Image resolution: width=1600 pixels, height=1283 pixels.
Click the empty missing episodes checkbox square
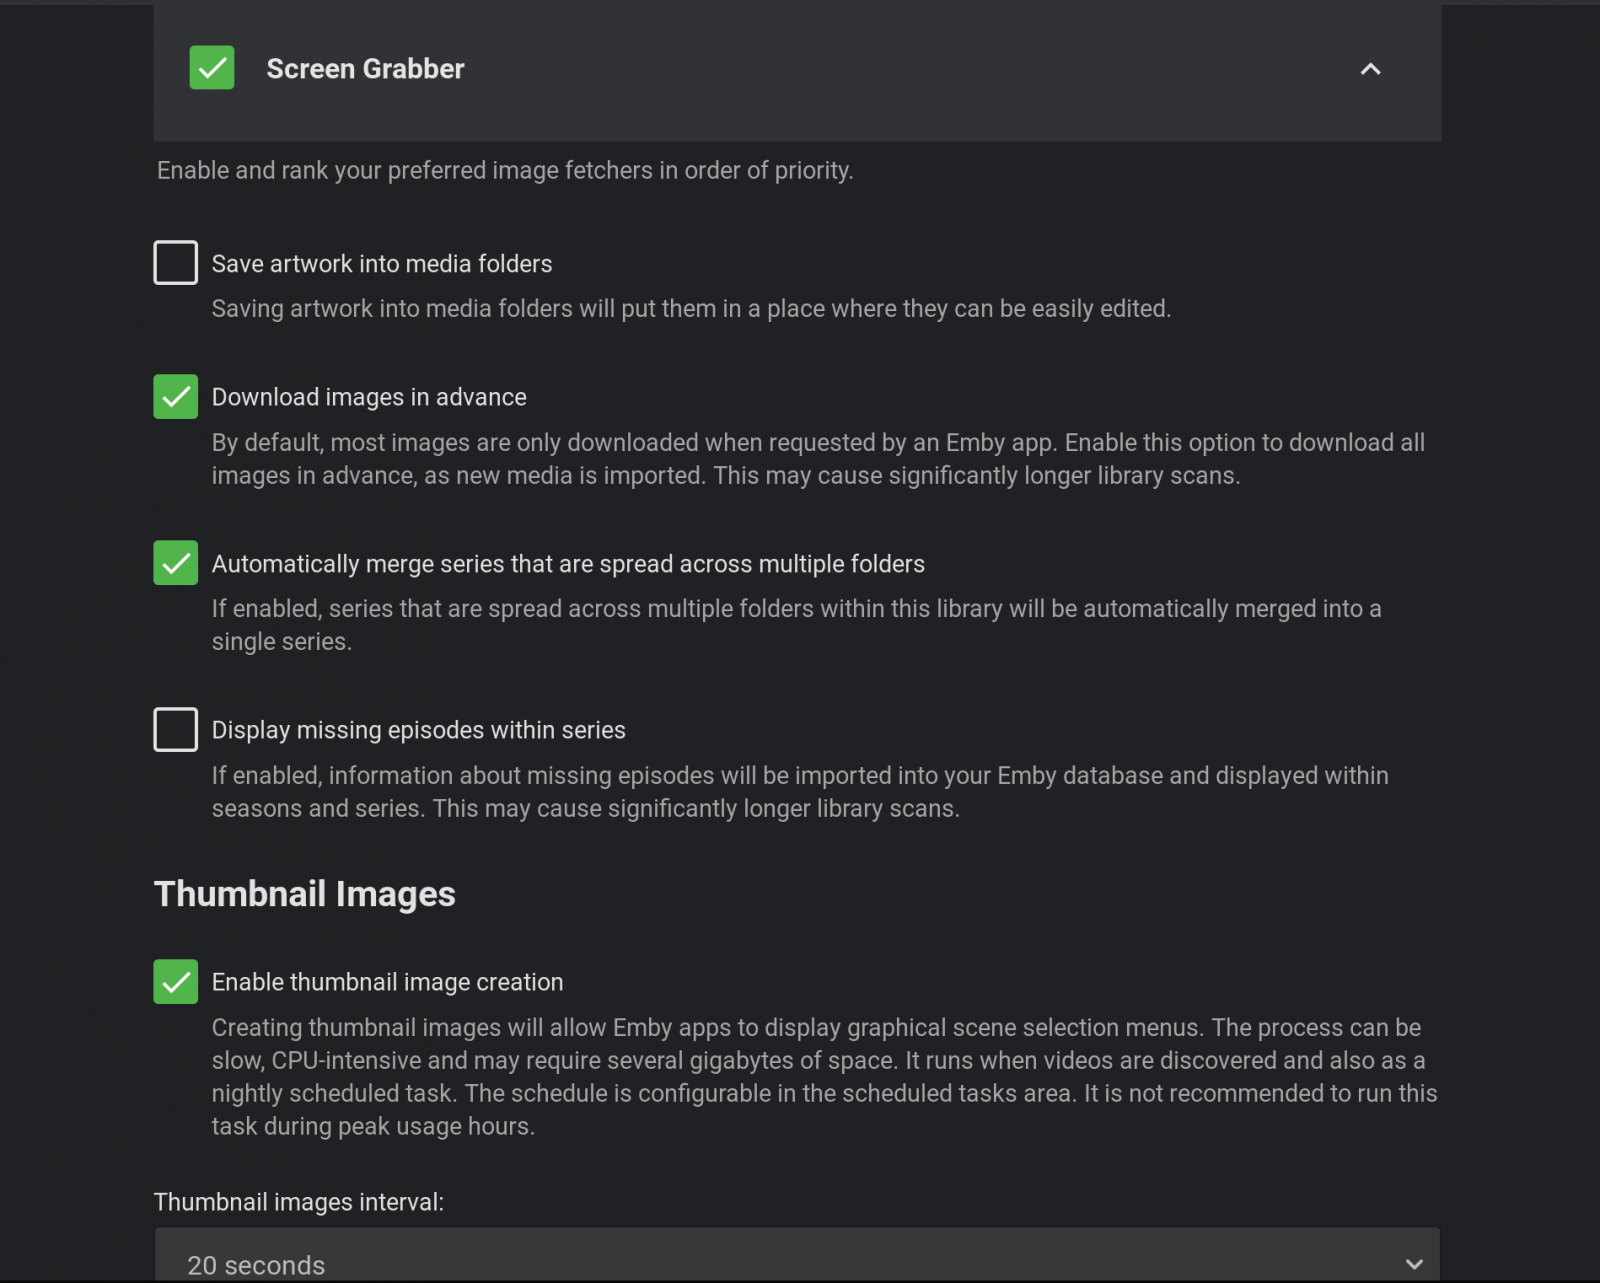coord(175,730)
